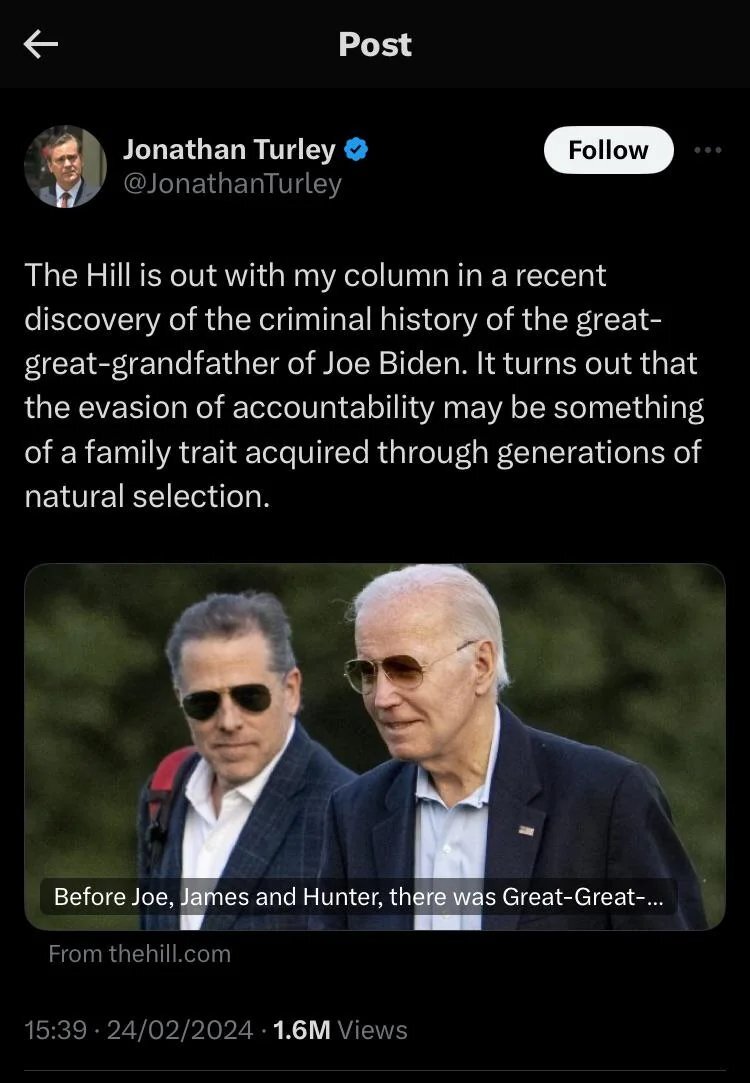
Task: Open Jonathan Turley's profile avatar
Action: click(65, 166)
